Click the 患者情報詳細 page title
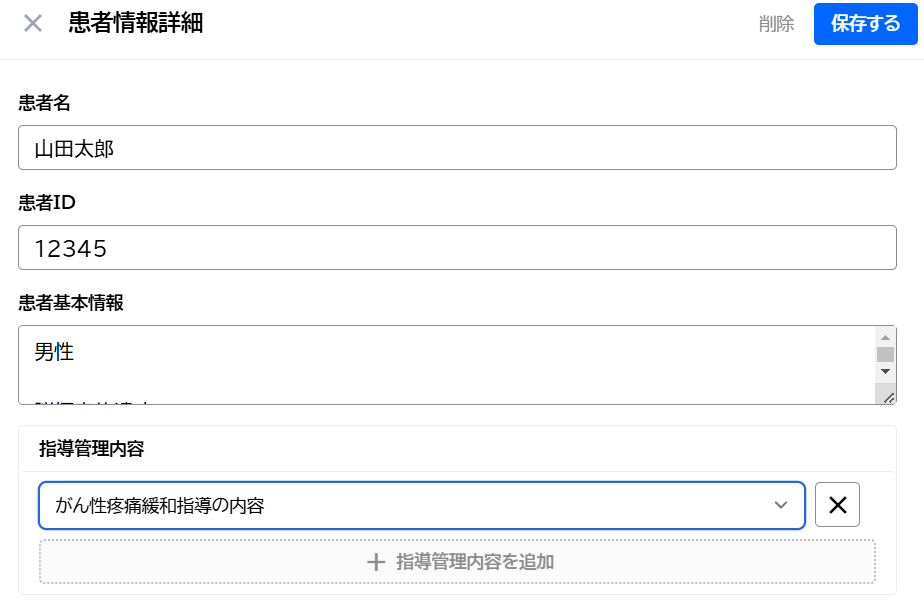The height and width of the screenshot is (608, 924). [136, 24]
